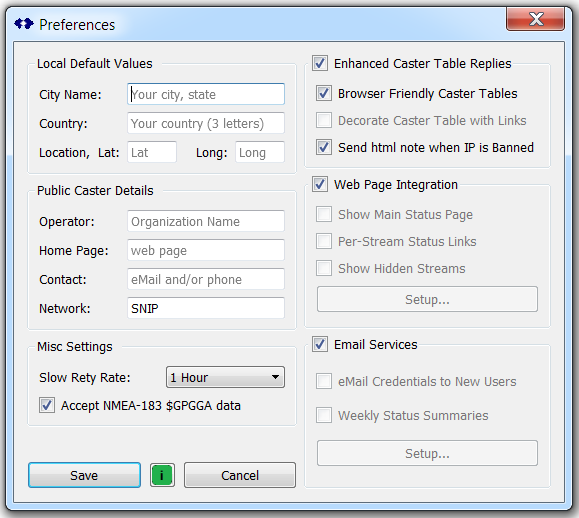This screenshot has width=579, height=518.
Task: Toggle Email Services checkbox
Action: 320,344
